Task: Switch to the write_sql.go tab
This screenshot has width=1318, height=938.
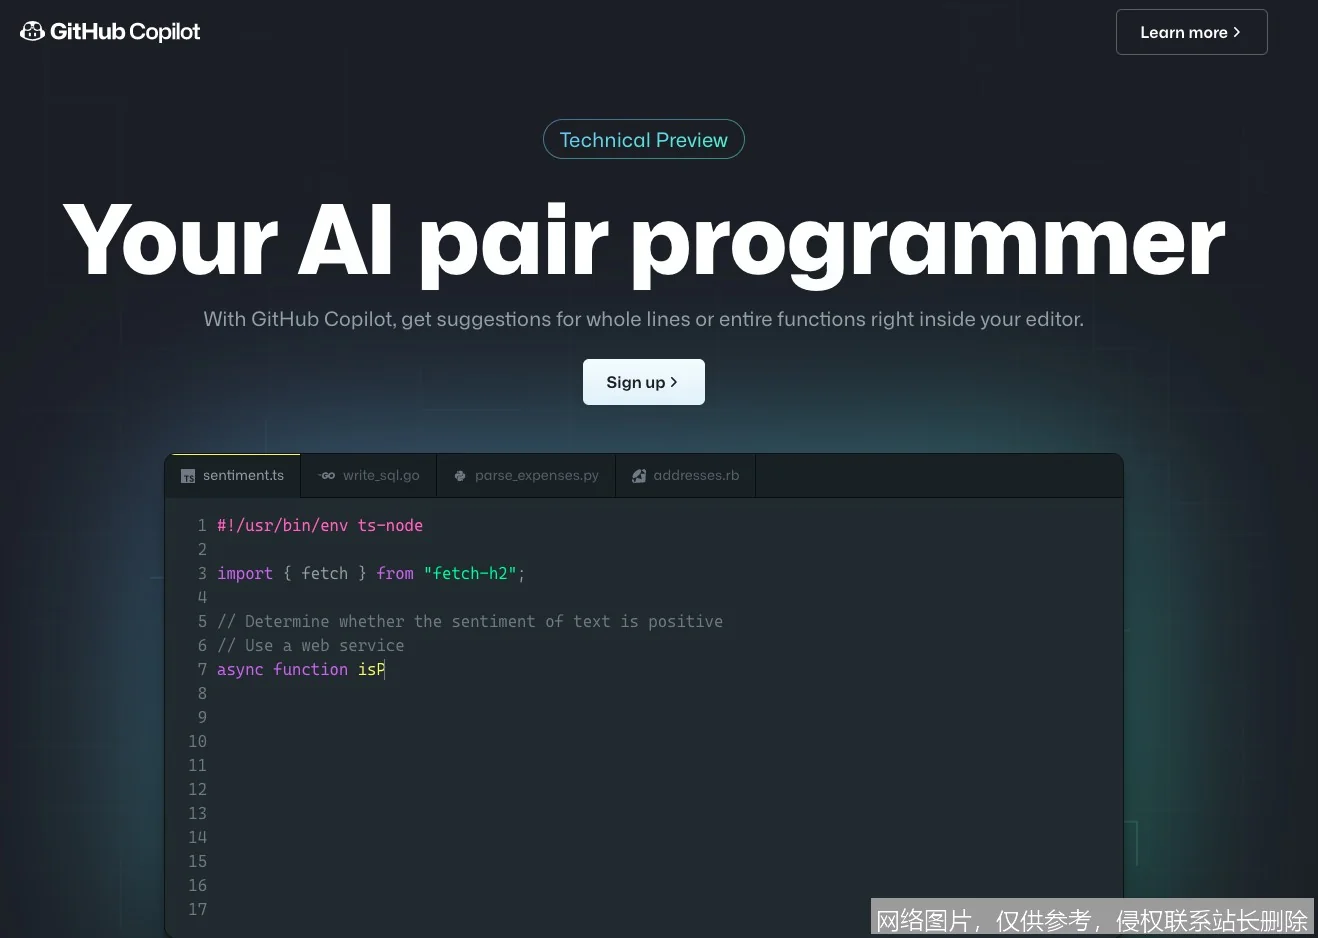Action: (x=368, y=475)
